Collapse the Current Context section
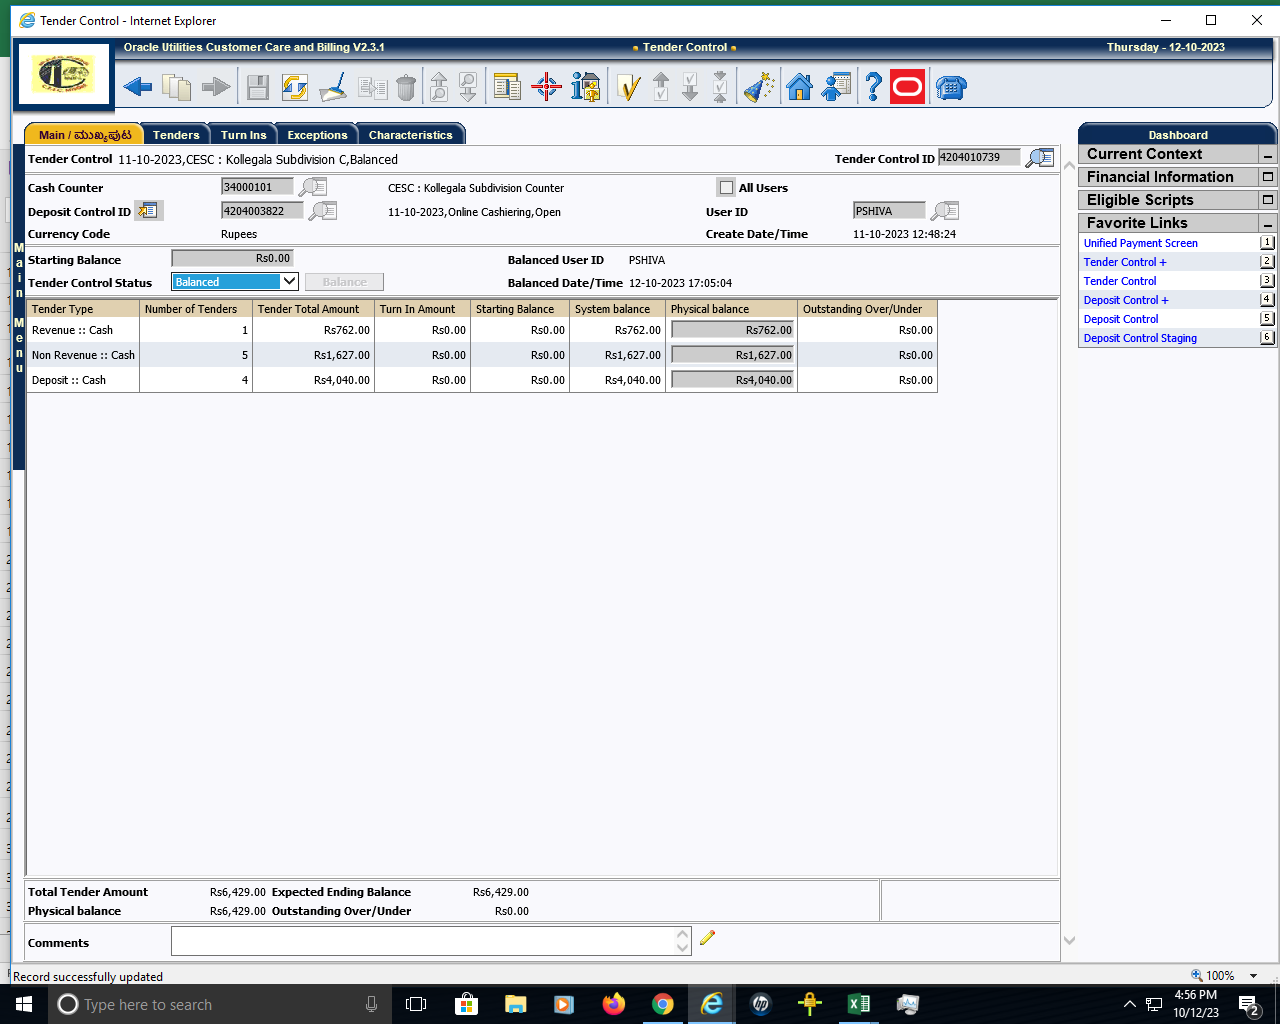 [1267, 155]
